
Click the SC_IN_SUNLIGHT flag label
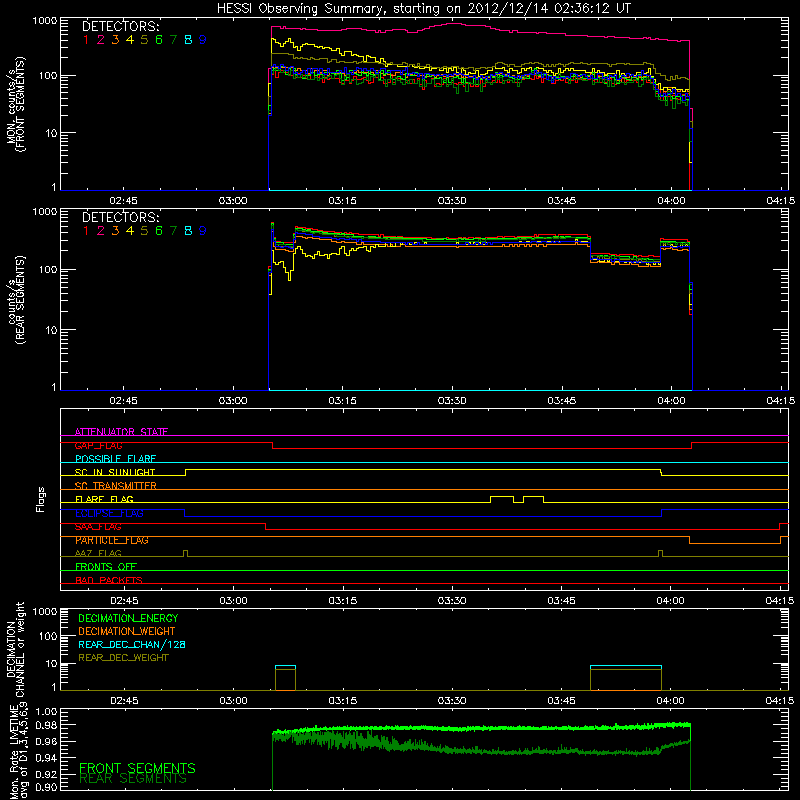click(115, 472)
